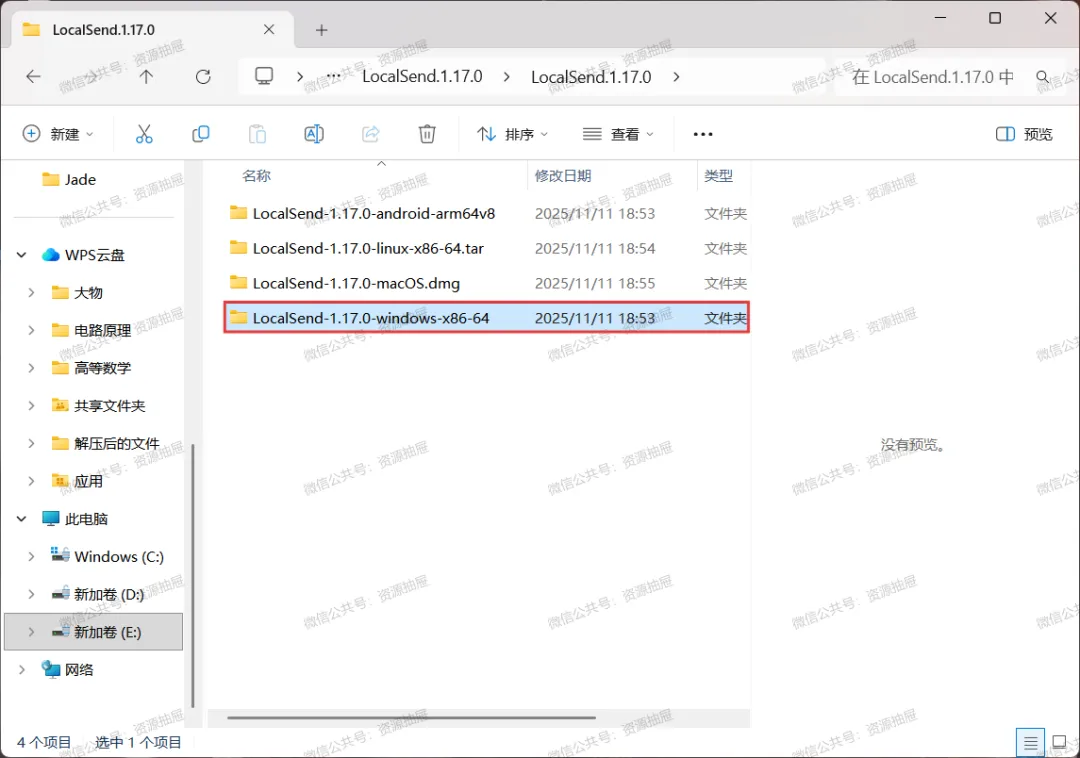Screen dimensions: 1080x758
Task: Expand the 网络 node chevron
Action: coord(21,669)
